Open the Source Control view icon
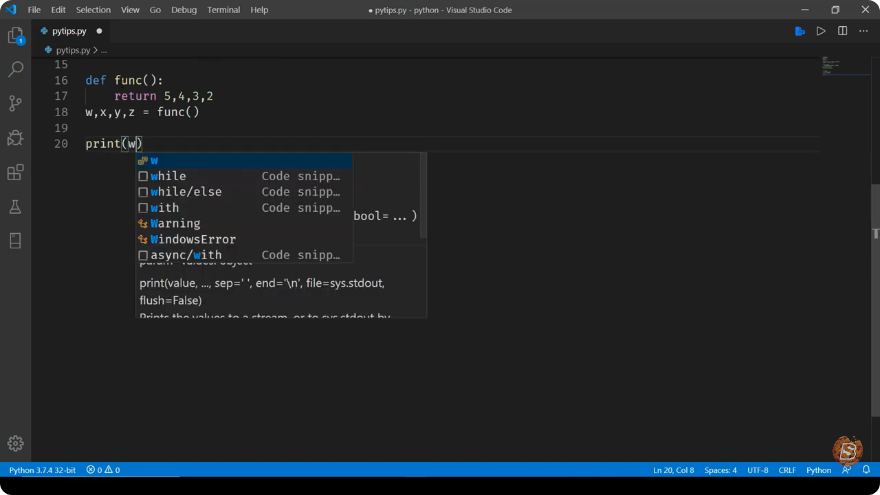 [15, 103]
